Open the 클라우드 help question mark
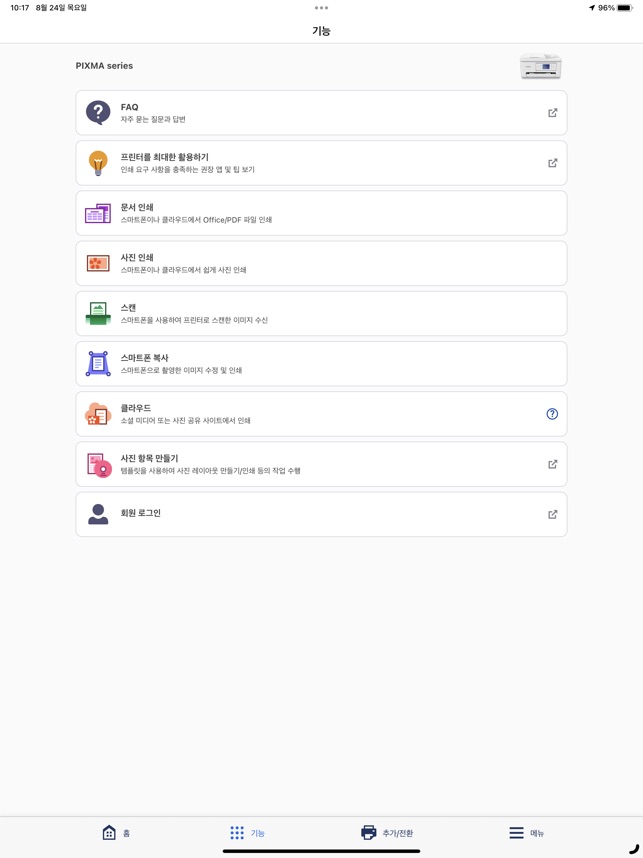Viewport: 643px width, 858px height. coord(552,414)
